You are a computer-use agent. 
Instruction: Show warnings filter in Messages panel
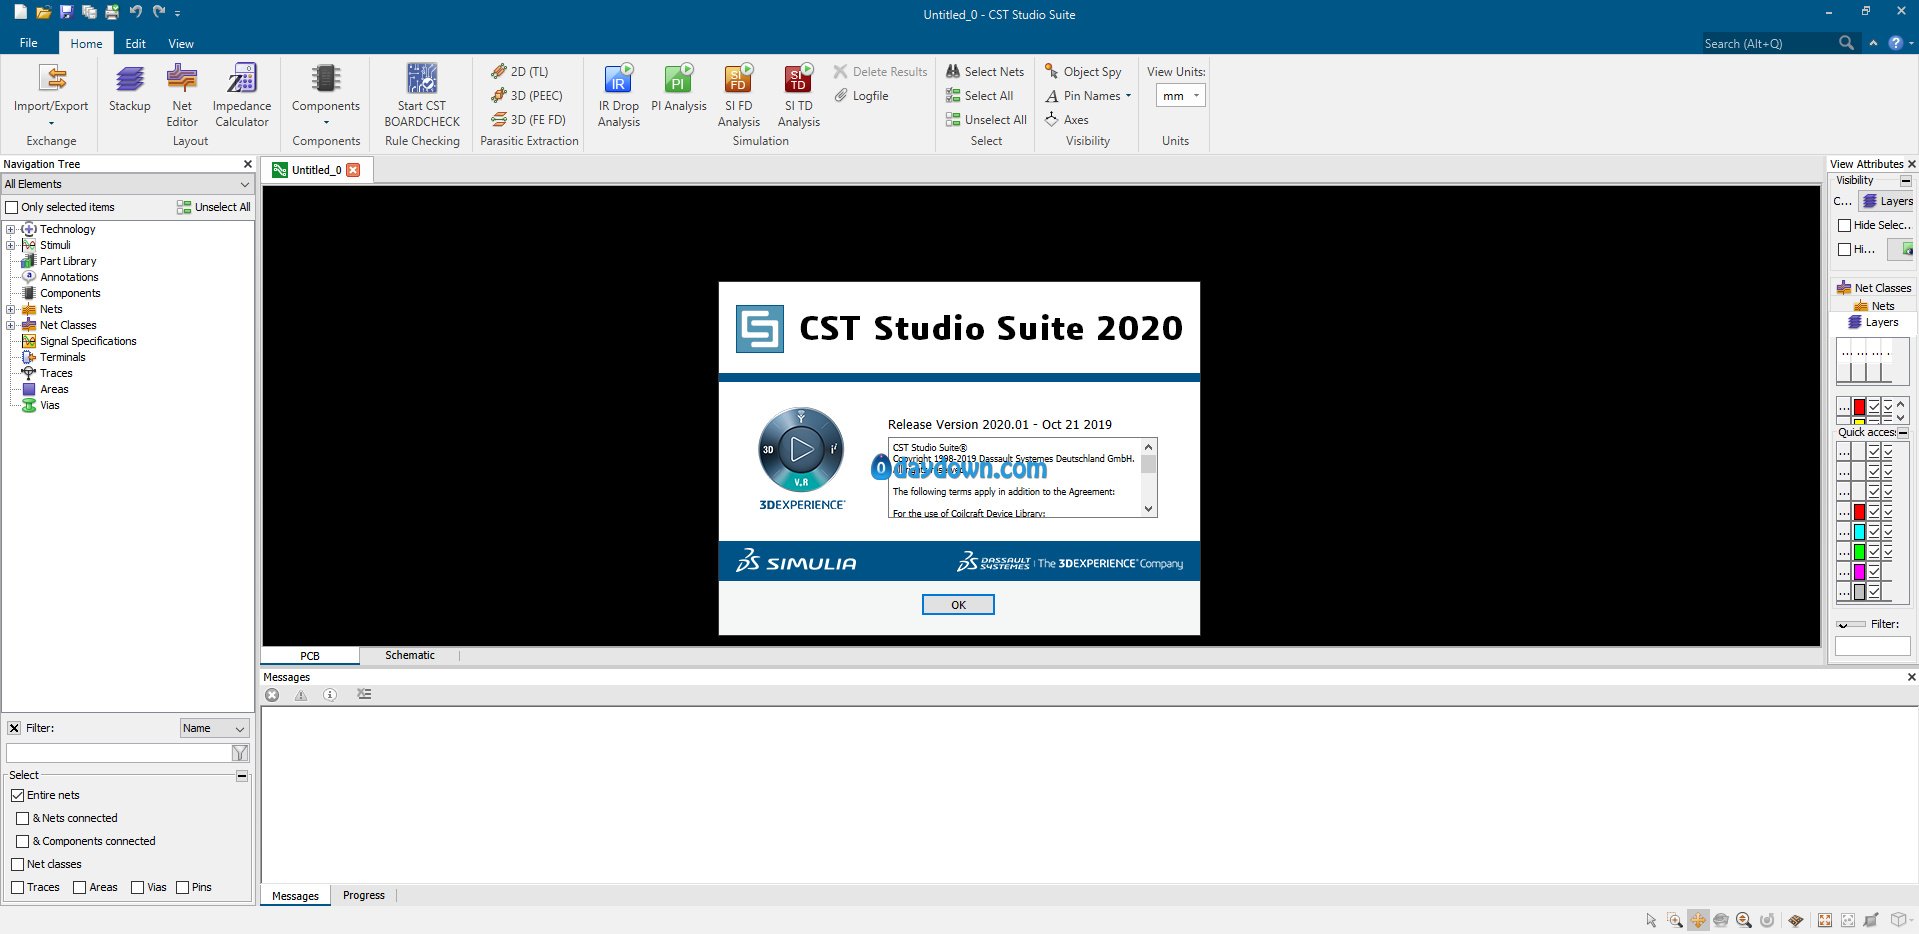click(x=301, y=695)
